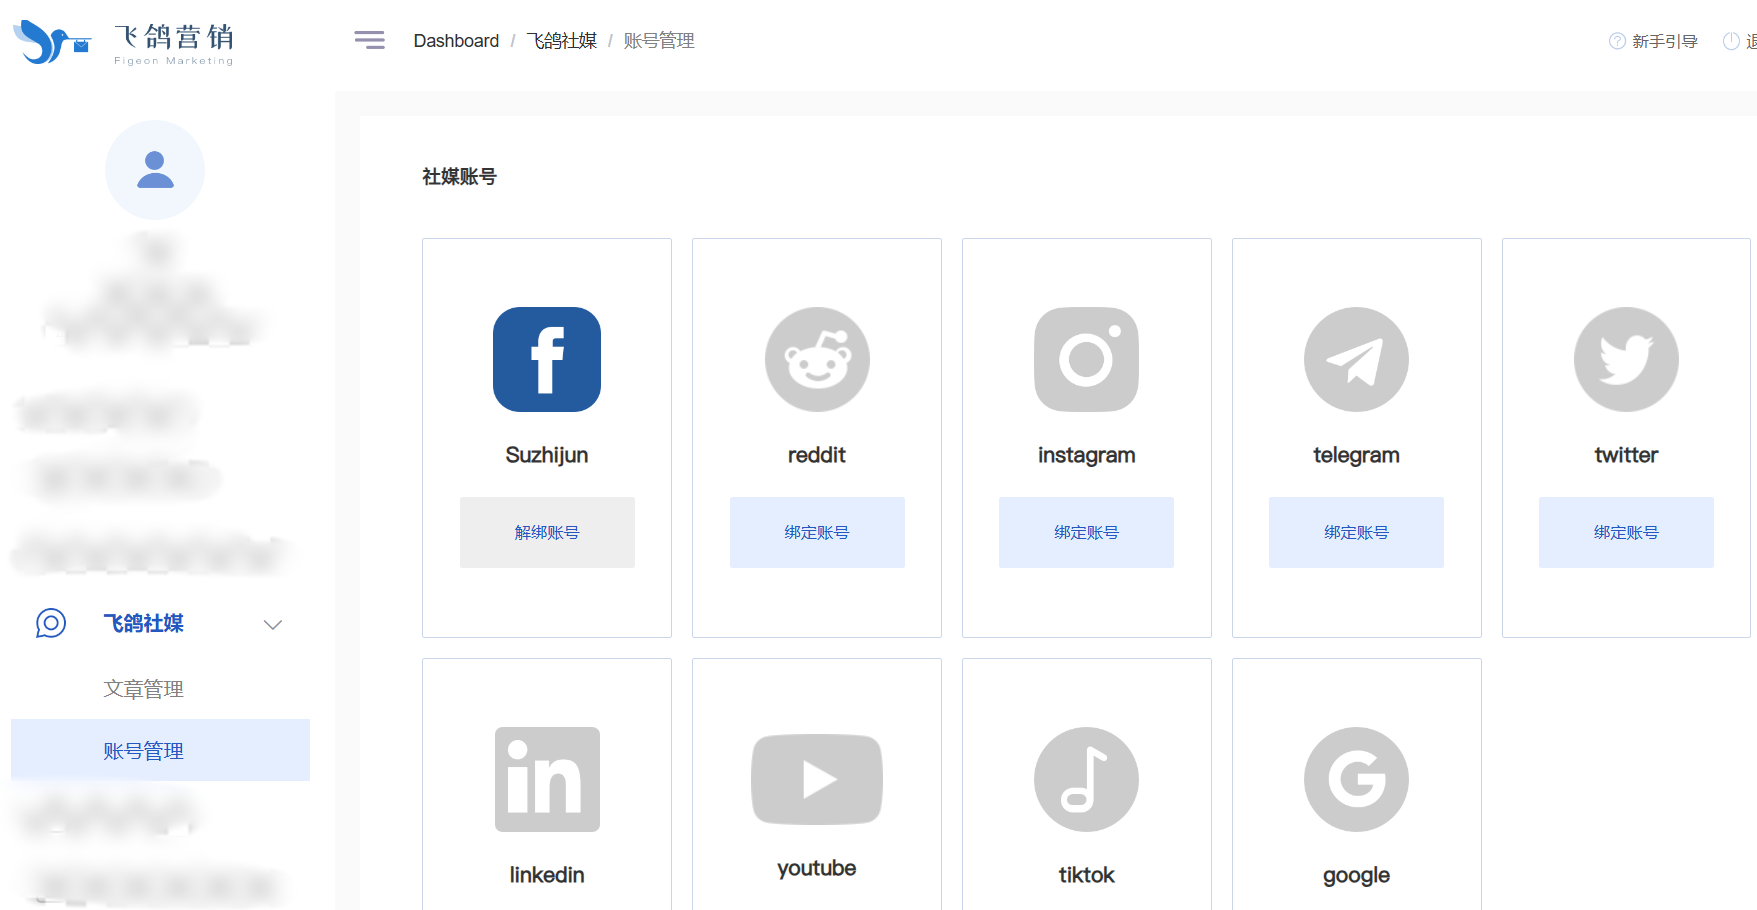1757x910 pixels.
Task: Click the tiktok label text
Action: click(x=1087, y=875)
